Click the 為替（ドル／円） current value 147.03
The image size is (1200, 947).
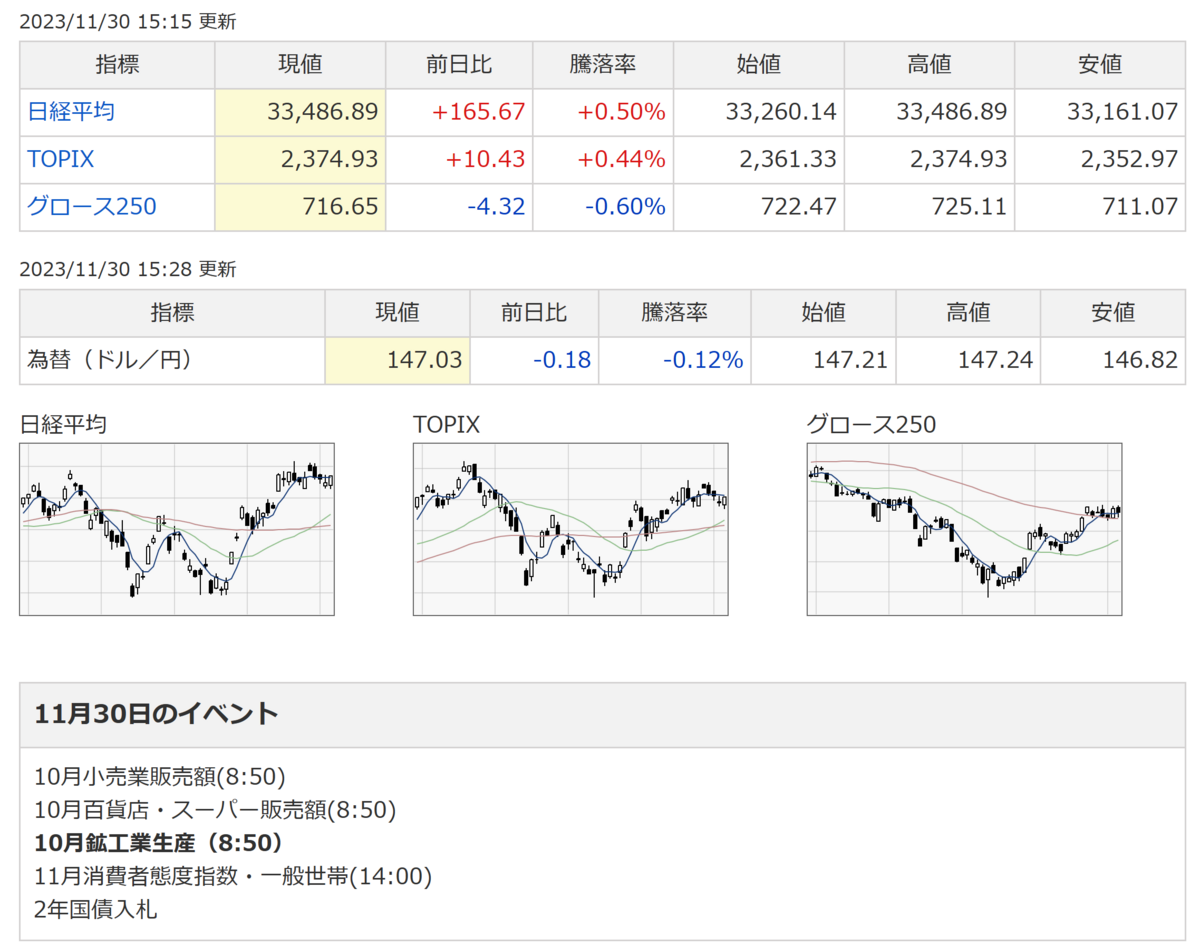(425, 360)
